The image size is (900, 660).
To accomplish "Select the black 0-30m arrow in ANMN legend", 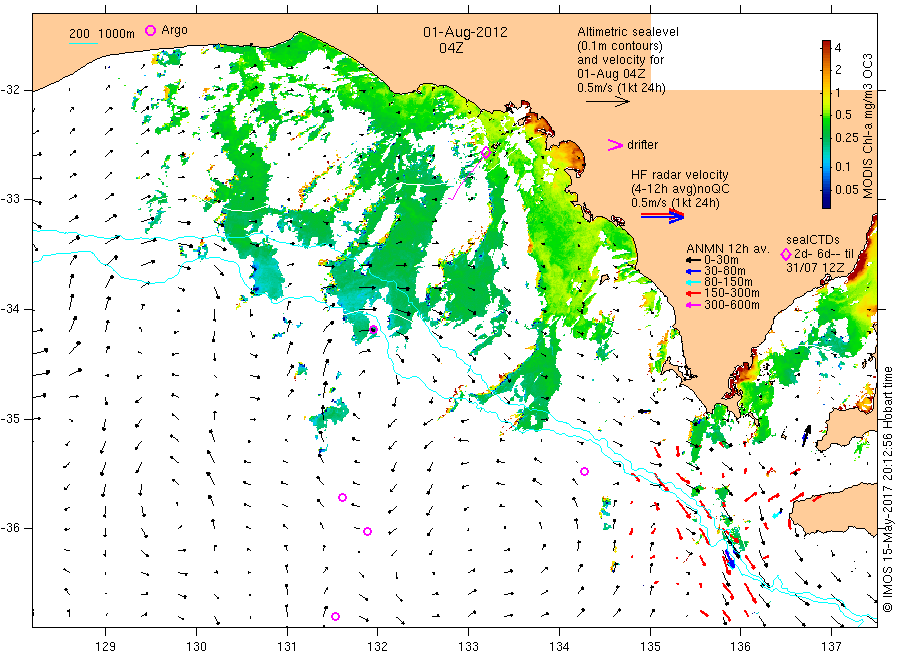I will pyautogui.click(x=693, y=261).
